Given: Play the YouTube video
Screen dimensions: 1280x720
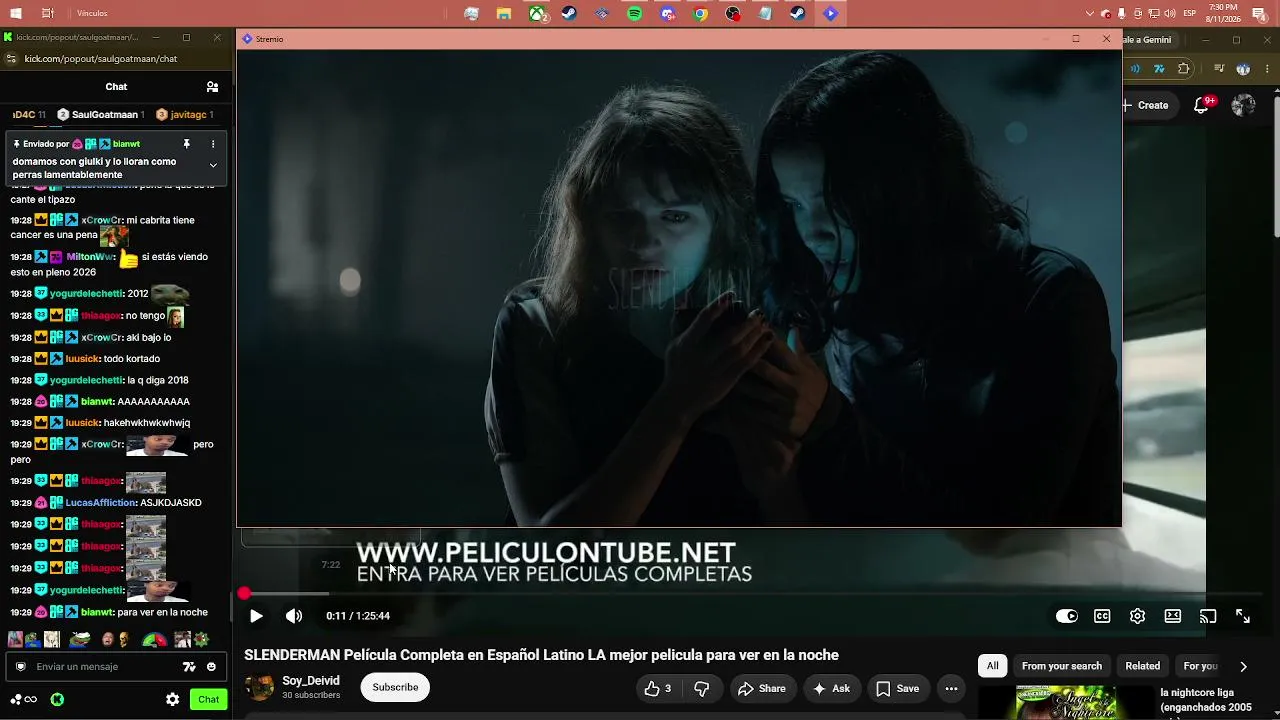Looking at the screenshot, I should click(x=256, y=616).
